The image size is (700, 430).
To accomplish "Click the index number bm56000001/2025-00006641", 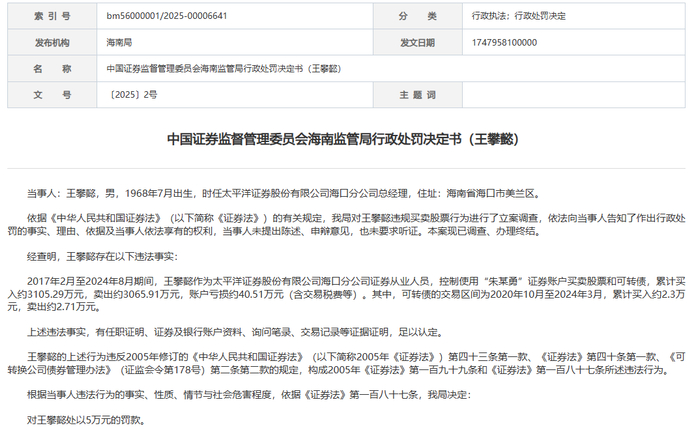I will coord(167,16).
